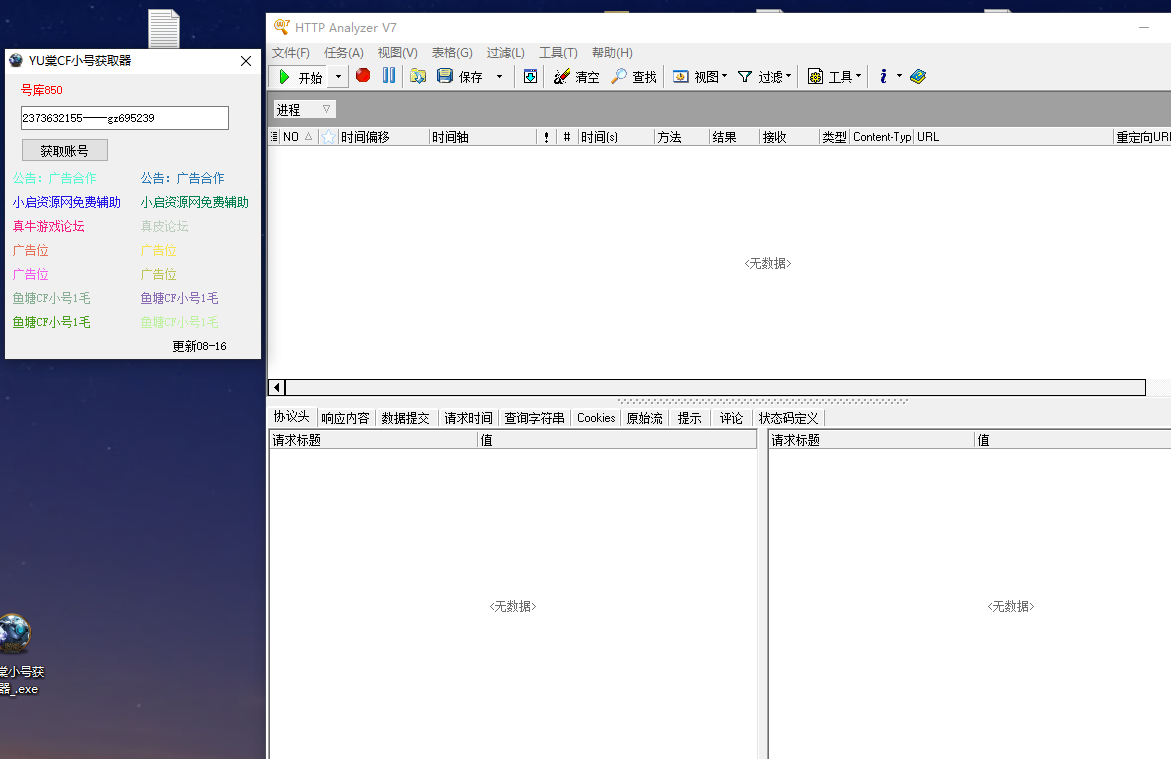Click the 获取账号 button
Image resolution: width=1171 pixels, height=759 pixels.
pos(65,150)
